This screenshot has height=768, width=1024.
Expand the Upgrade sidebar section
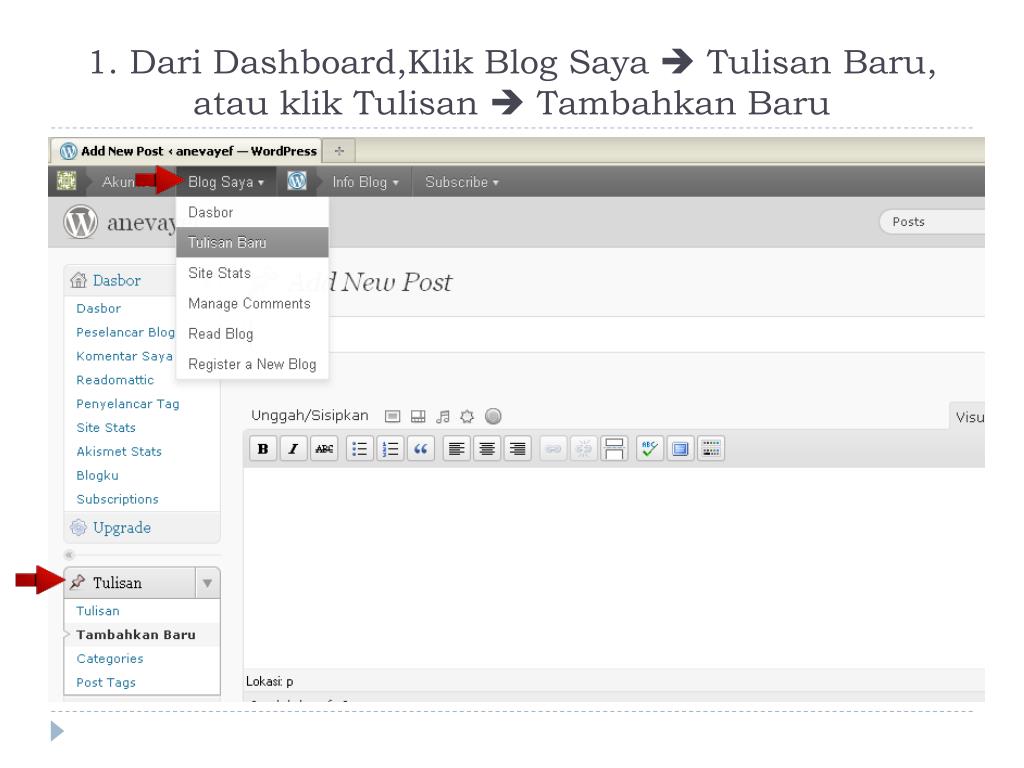142,528
